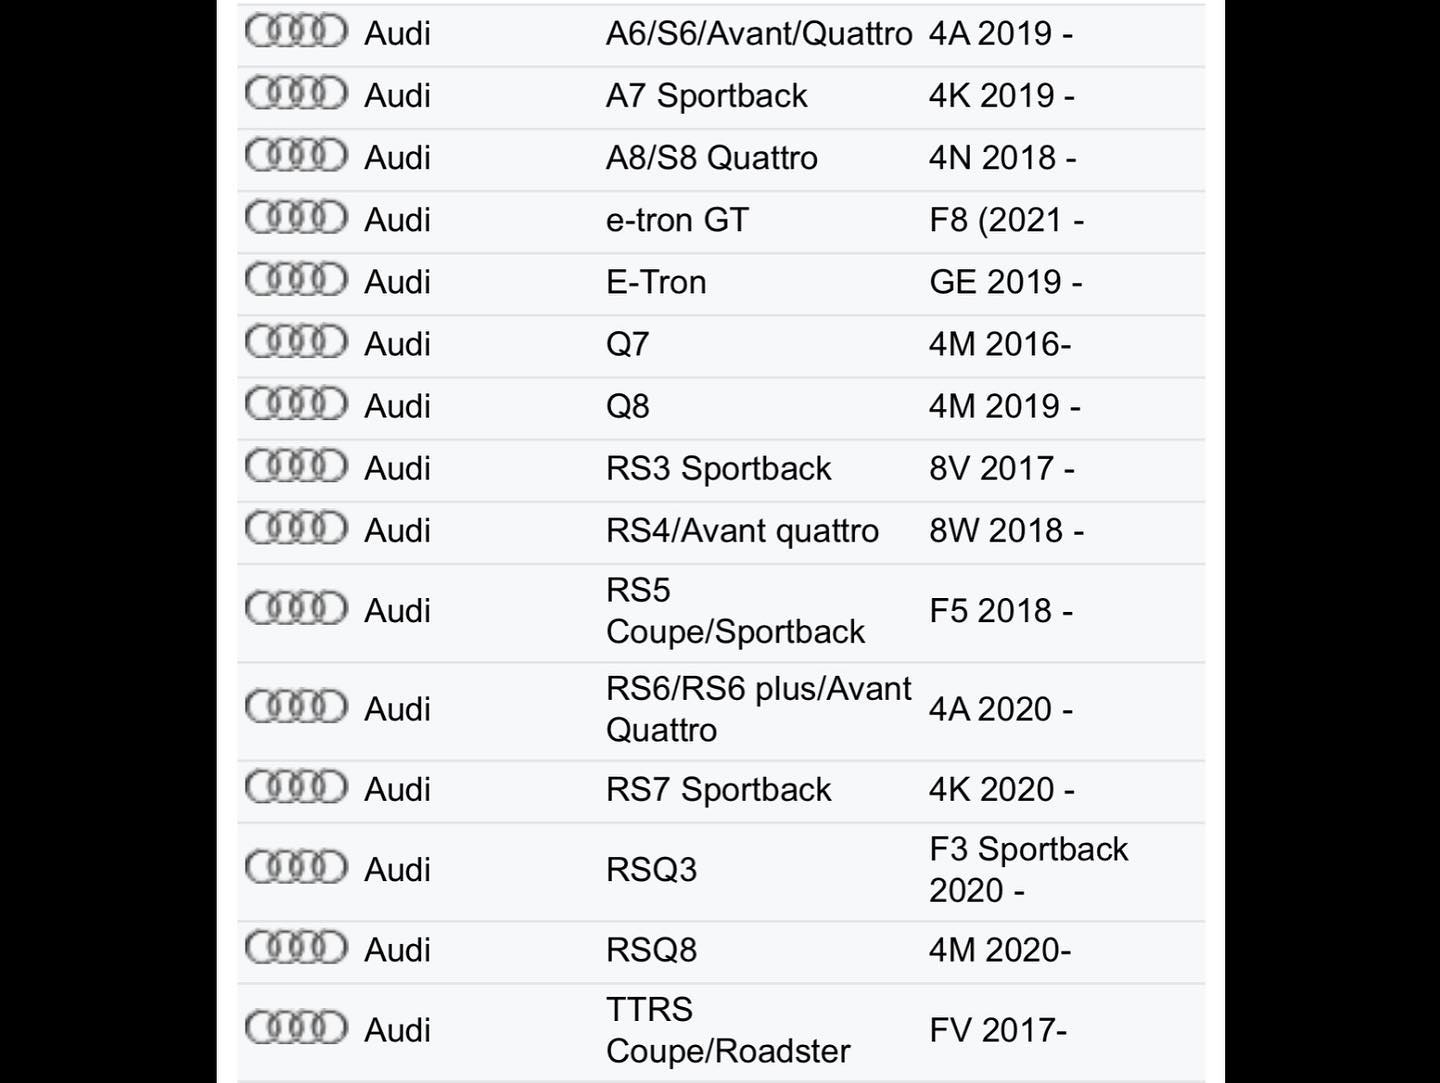Click the GE 2019 chassis code cell
Image resolution: width=1440 pixels, height=1083 pixels.
[x=1006, y=282]
